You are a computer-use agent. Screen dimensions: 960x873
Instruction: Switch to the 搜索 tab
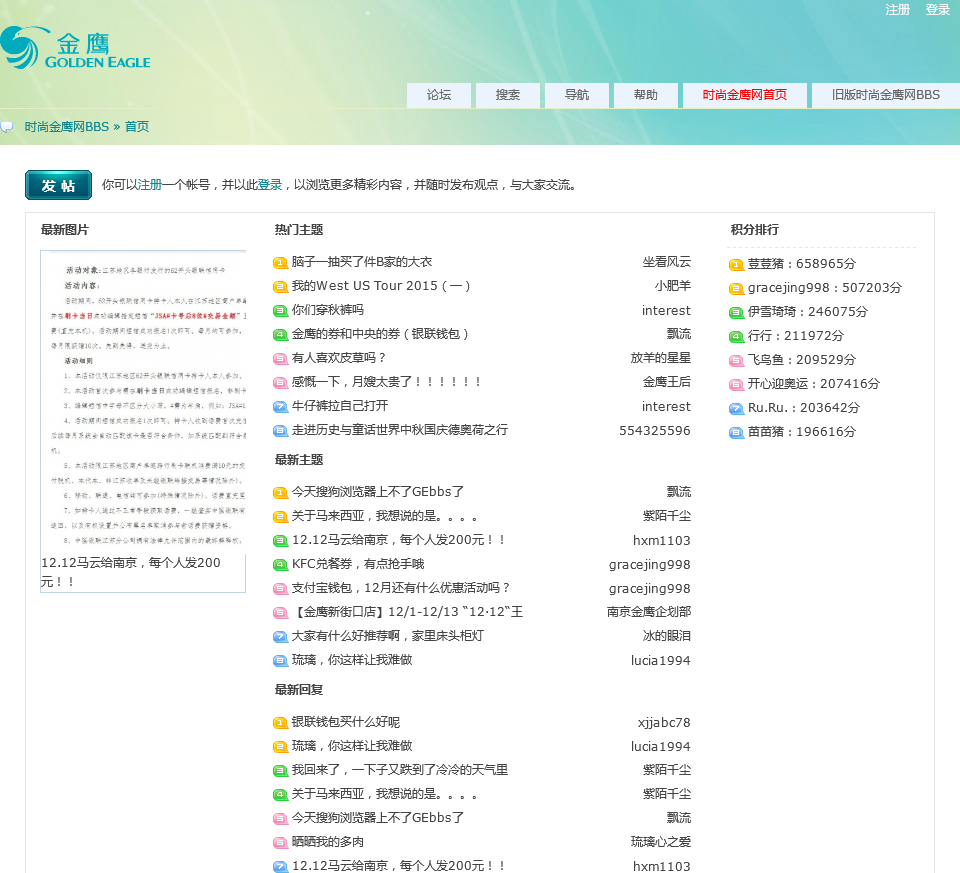coord(508,95)
